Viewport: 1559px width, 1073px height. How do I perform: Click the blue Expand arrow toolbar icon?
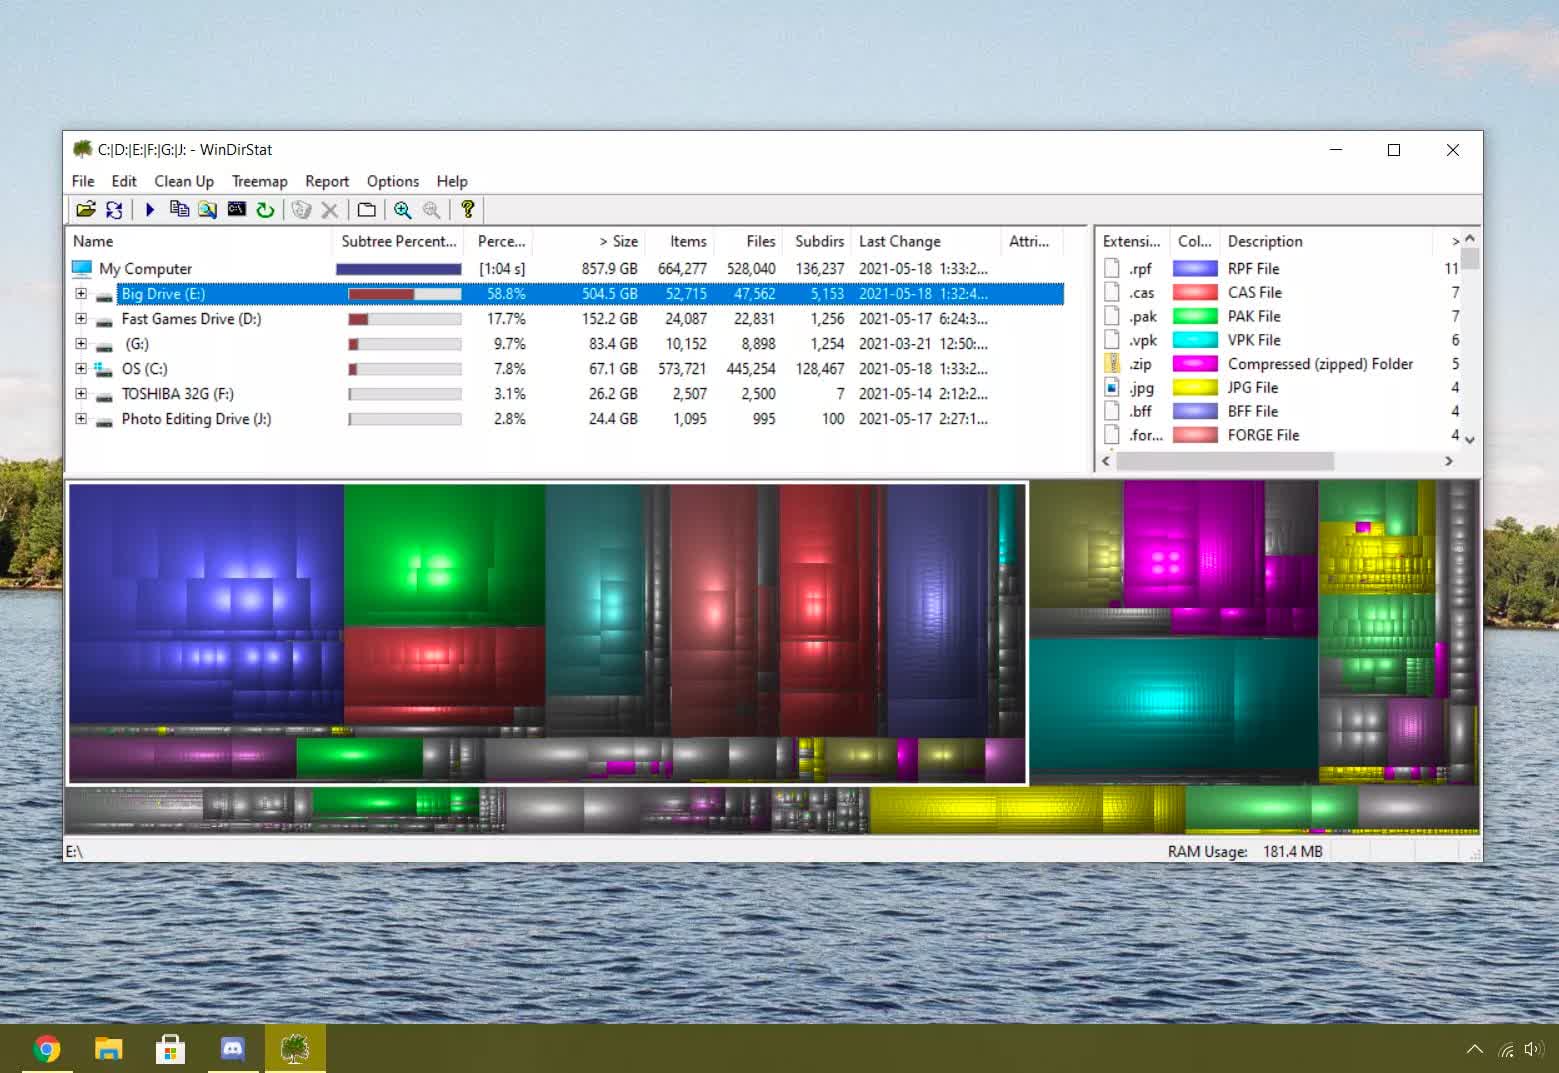tap(150, 210)
